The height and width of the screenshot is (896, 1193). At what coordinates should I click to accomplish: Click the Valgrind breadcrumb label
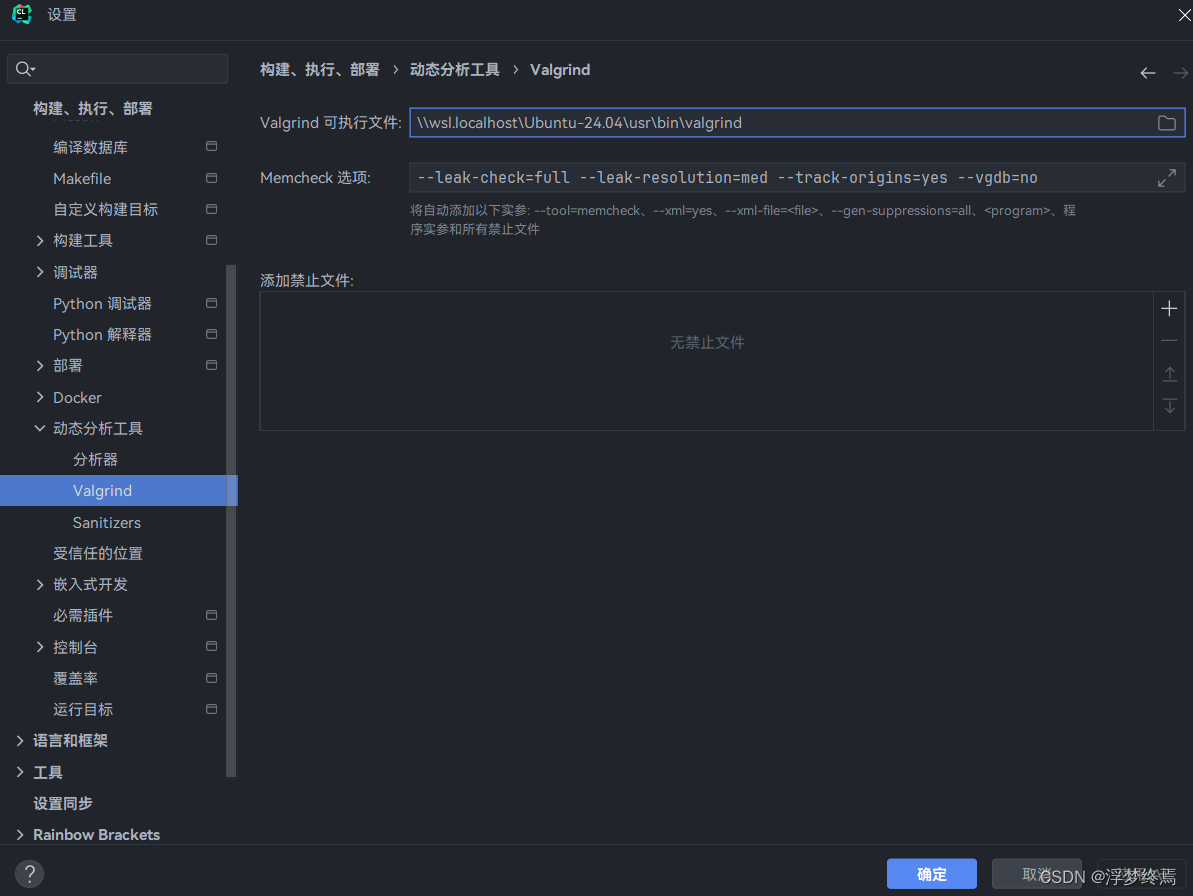560,70
